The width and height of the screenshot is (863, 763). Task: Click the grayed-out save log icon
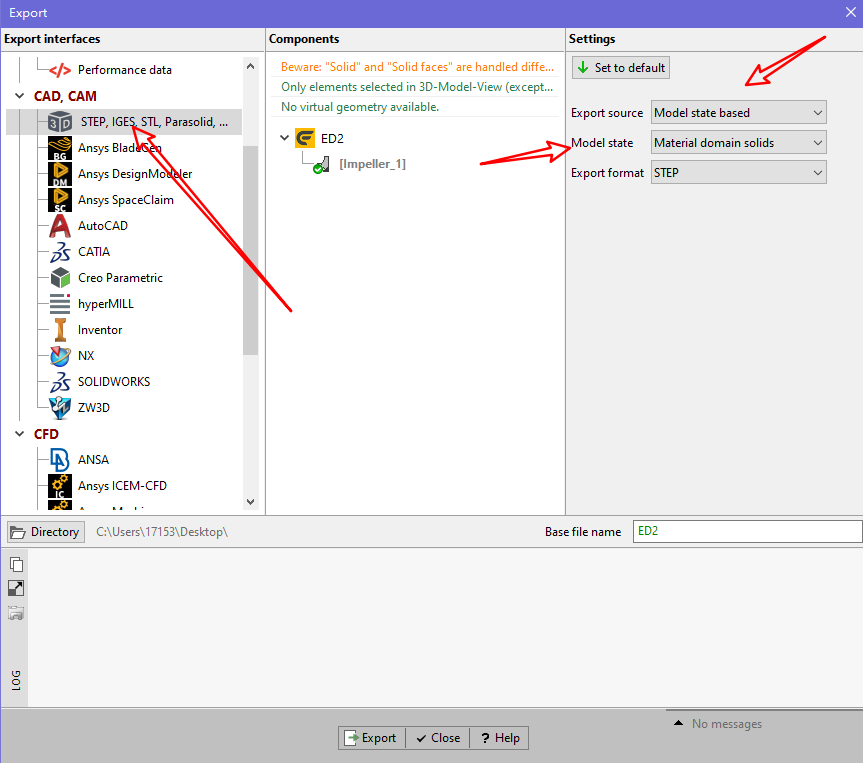coord(16,613)
